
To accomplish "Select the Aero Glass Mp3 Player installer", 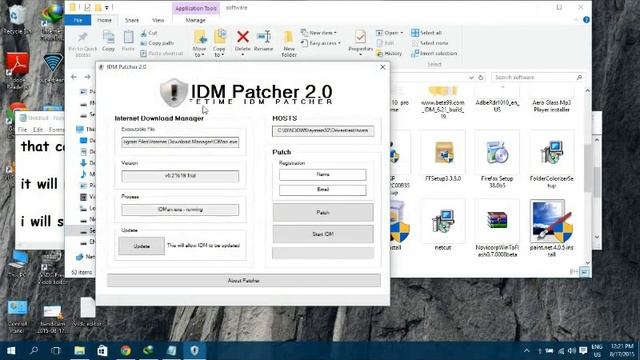I will [x=551, y=106].
